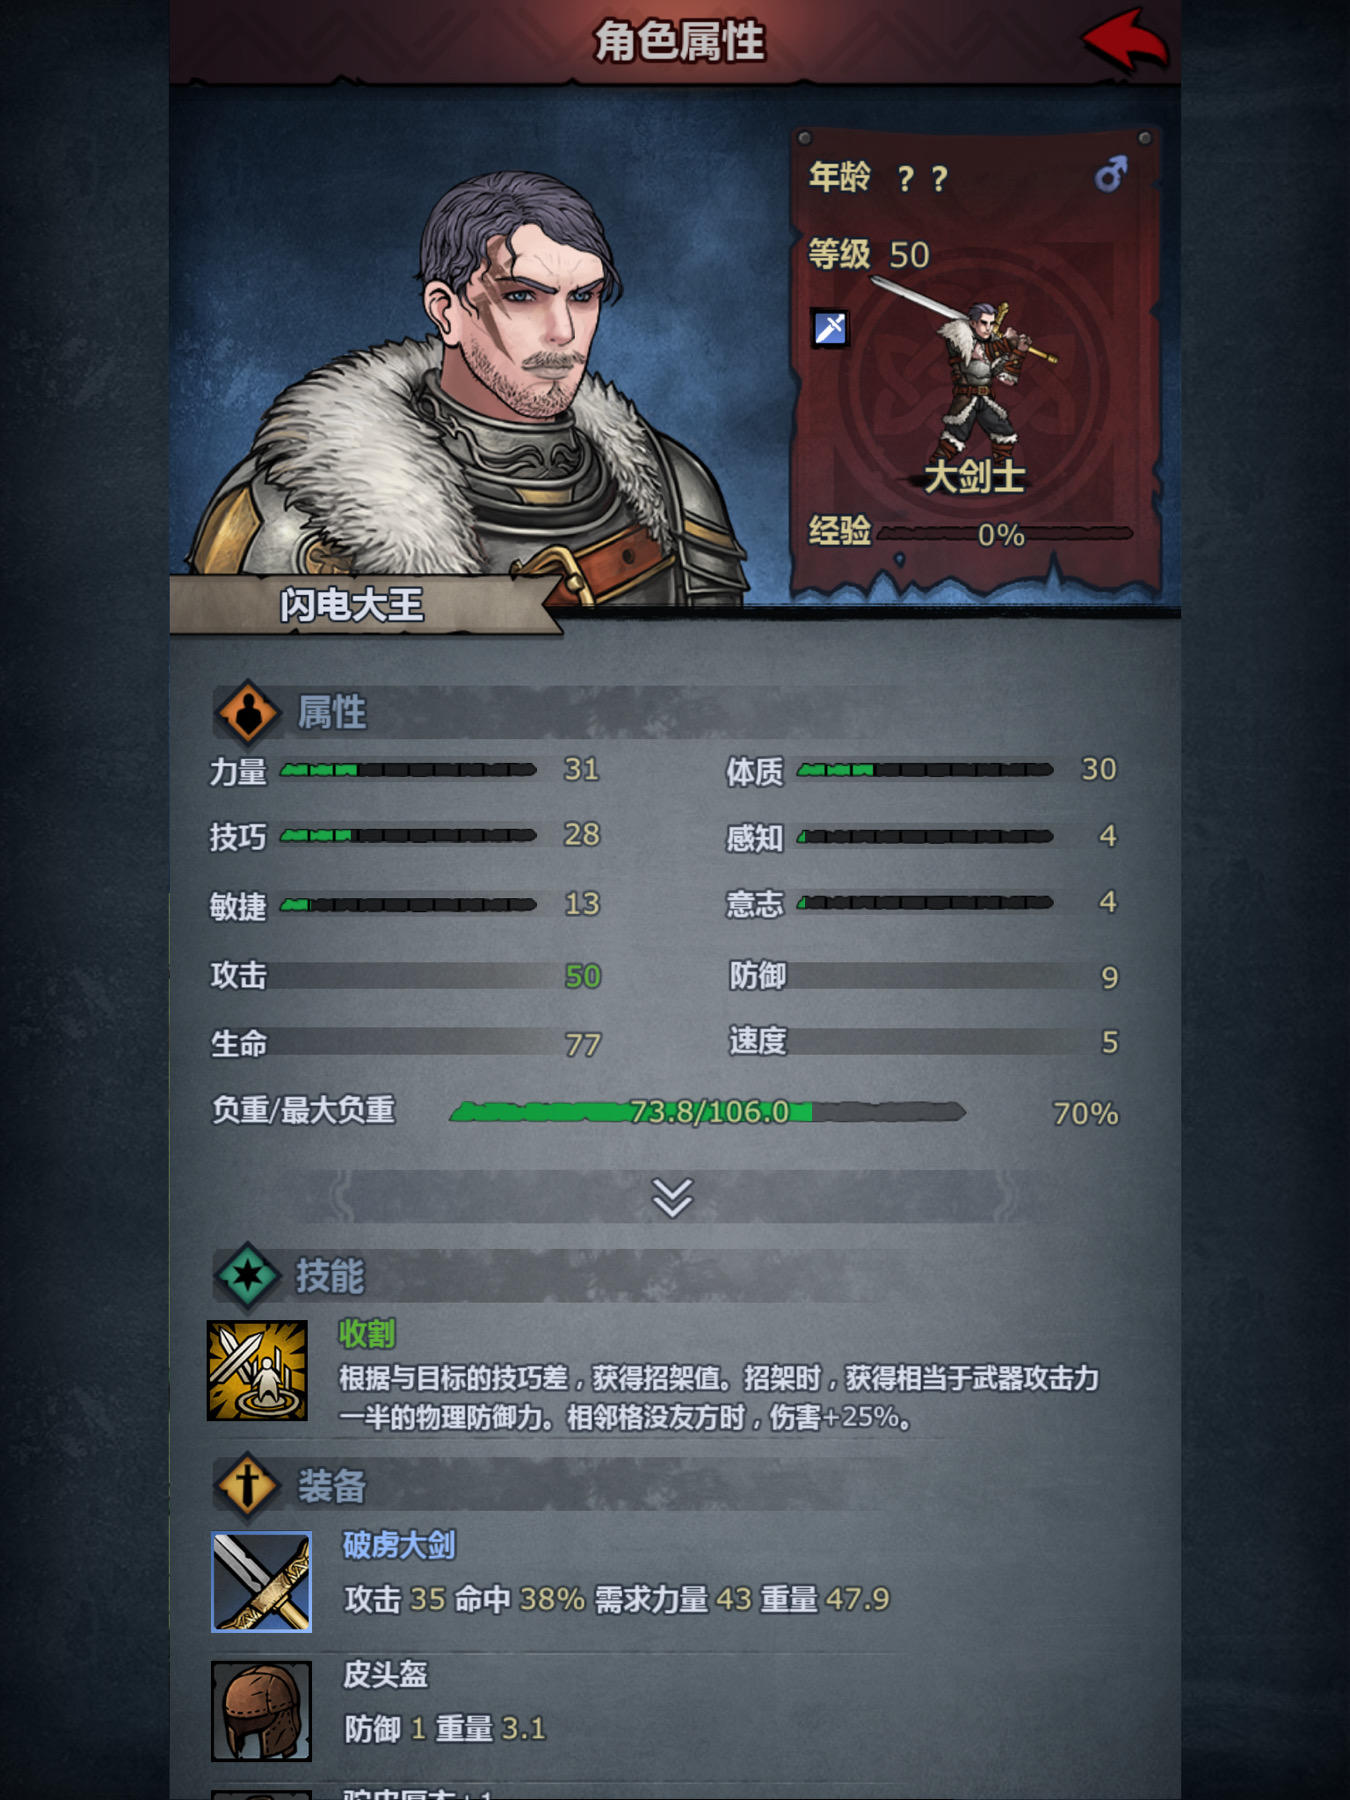The image size is (1350, 1800).
Task: Select the 皮头盔 leather helmet icon
Action: 261,1711
